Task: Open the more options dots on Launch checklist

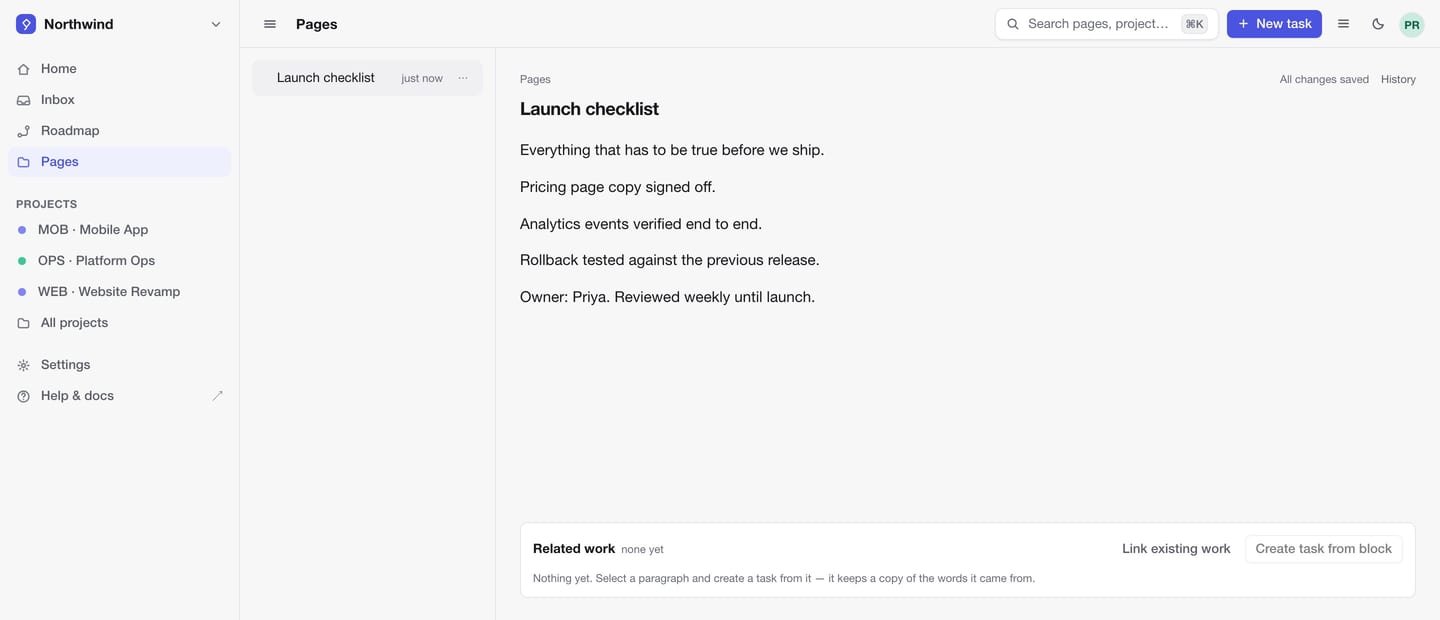Action: tap(463, 78)
